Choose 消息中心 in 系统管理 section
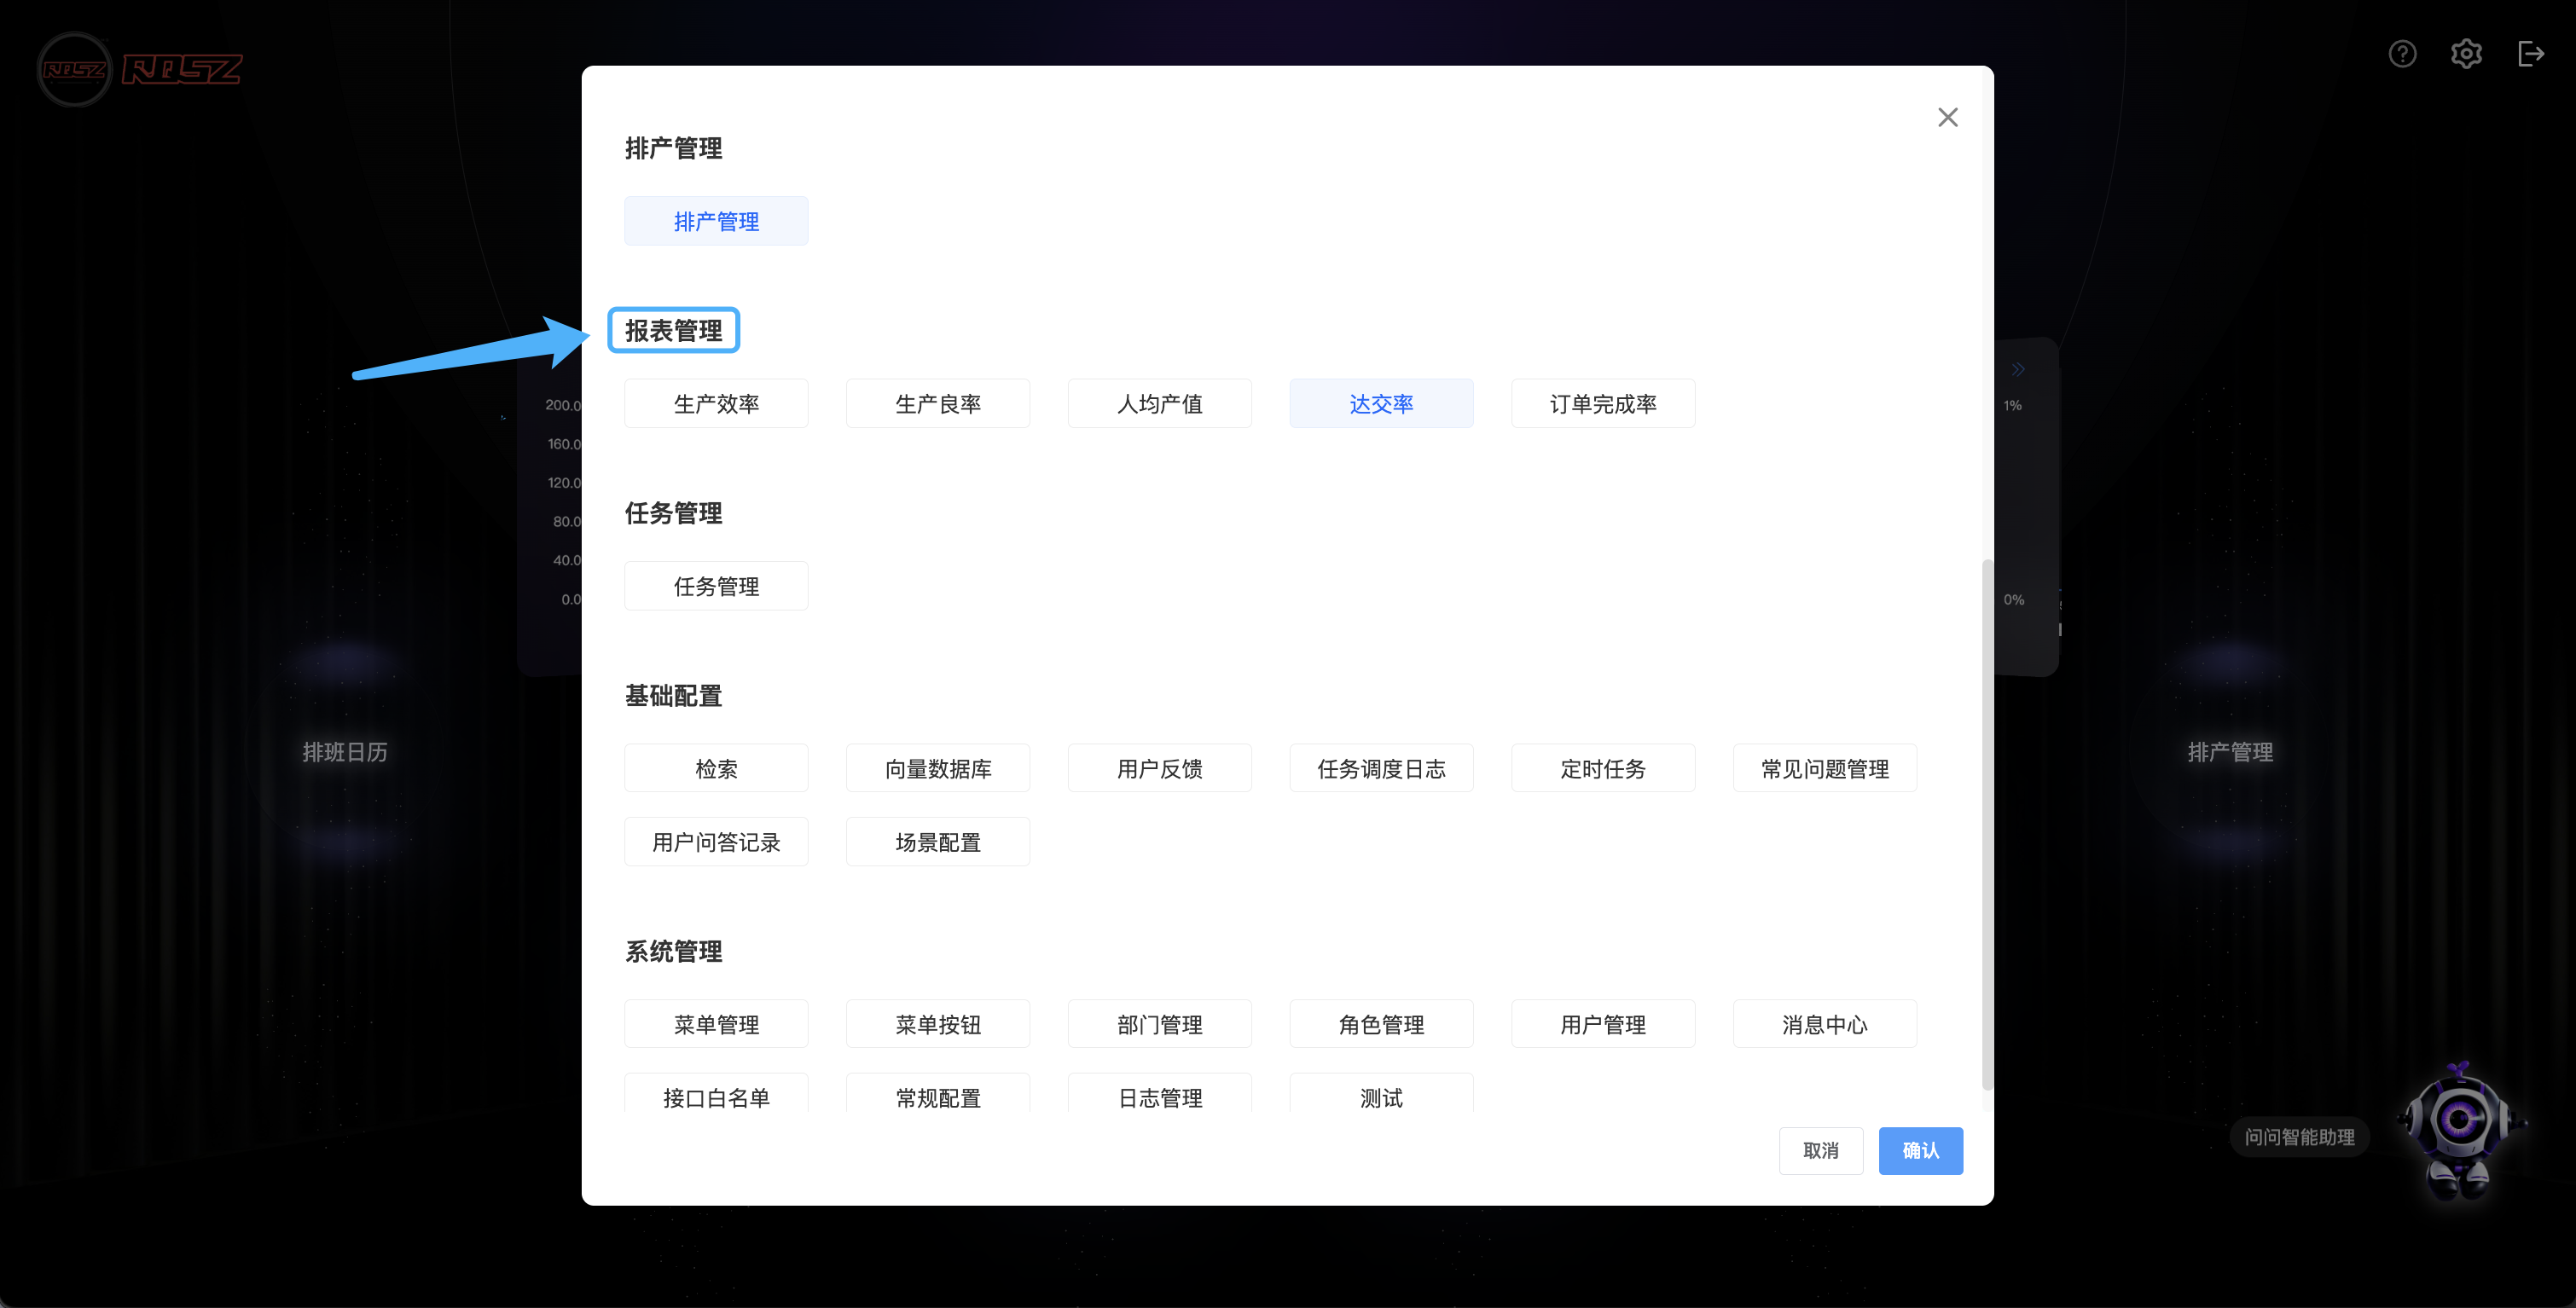Viewport: 2576px width, 1308px height. pos(1824,1025)
